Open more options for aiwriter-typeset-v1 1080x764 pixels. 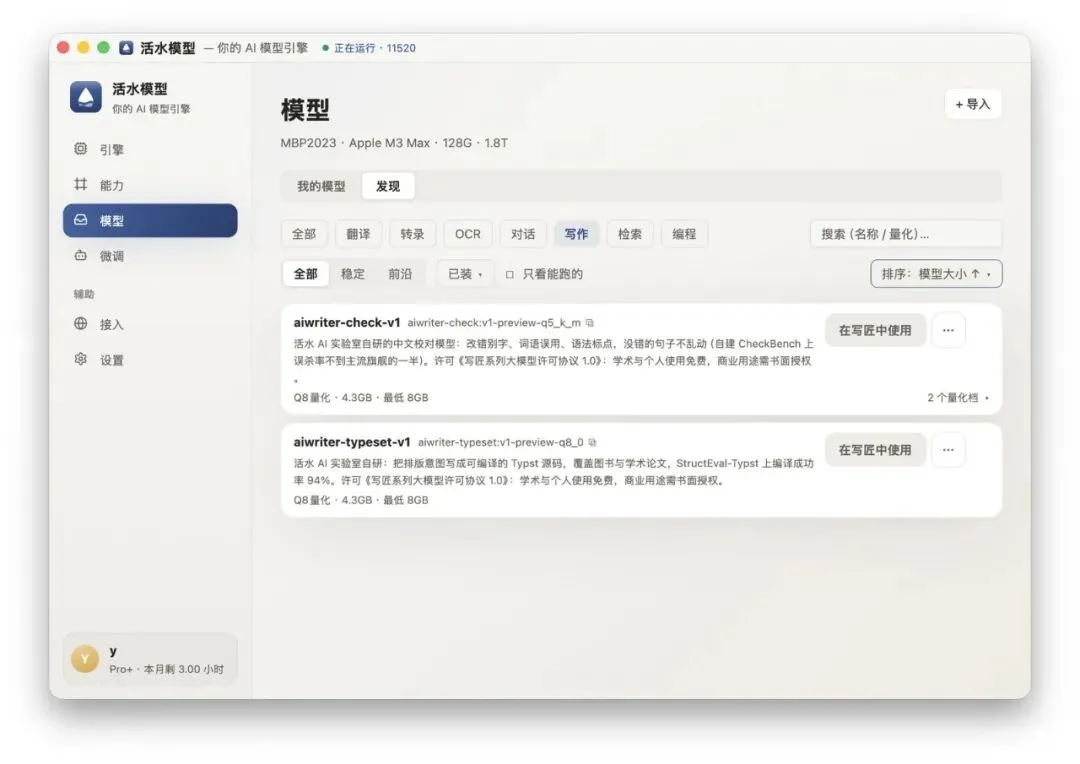[948, 450]
